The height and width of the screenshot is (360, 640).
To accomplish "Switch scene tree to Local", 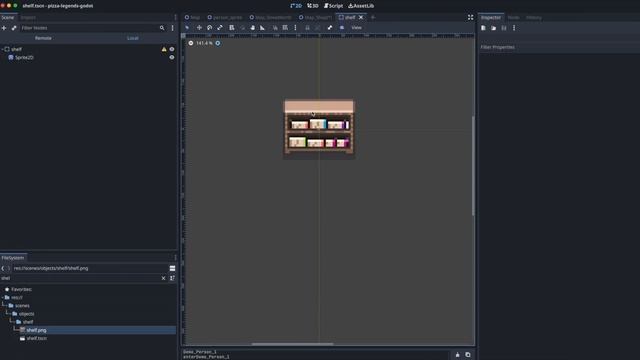I will coord(133,38).
